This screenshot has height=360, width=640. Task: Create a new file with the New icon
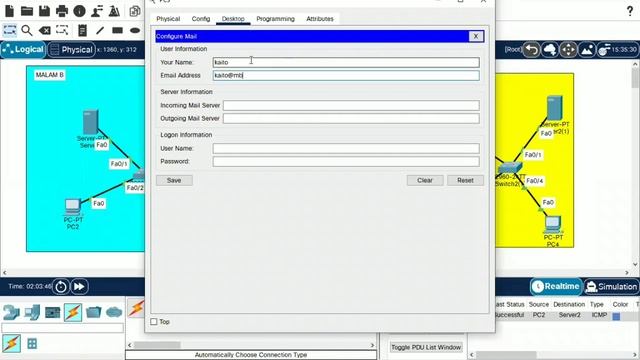(x=9, y=11)
